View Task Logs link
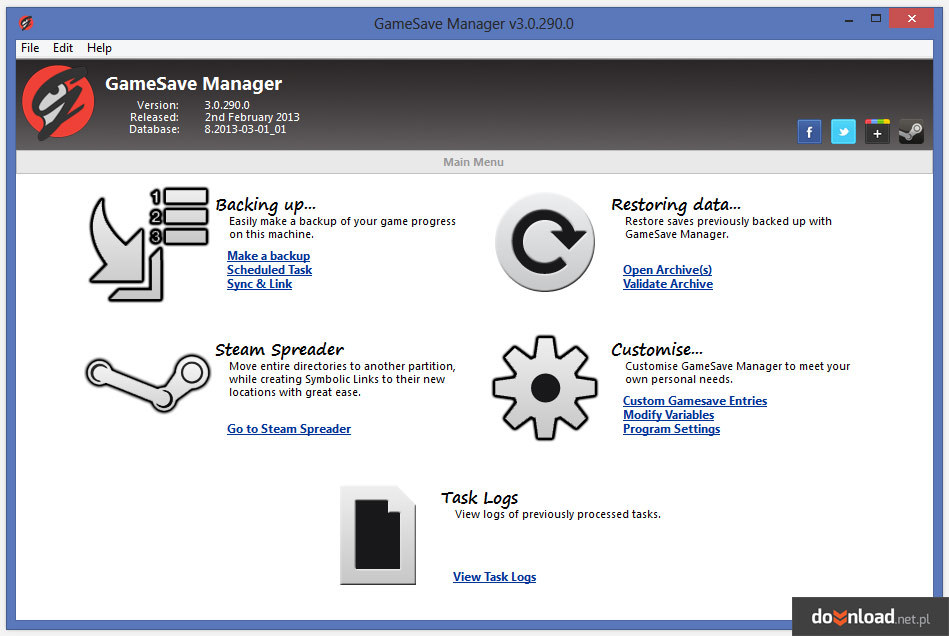This screenshot has width=949, height=636. click(494, 577)
